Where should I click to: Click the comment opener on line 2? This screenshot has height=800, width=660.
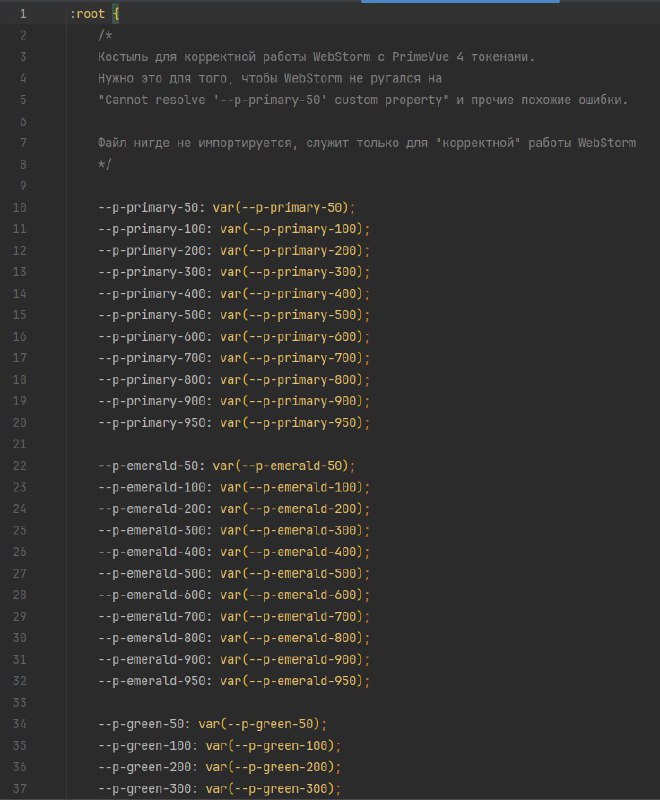[105, 35]
